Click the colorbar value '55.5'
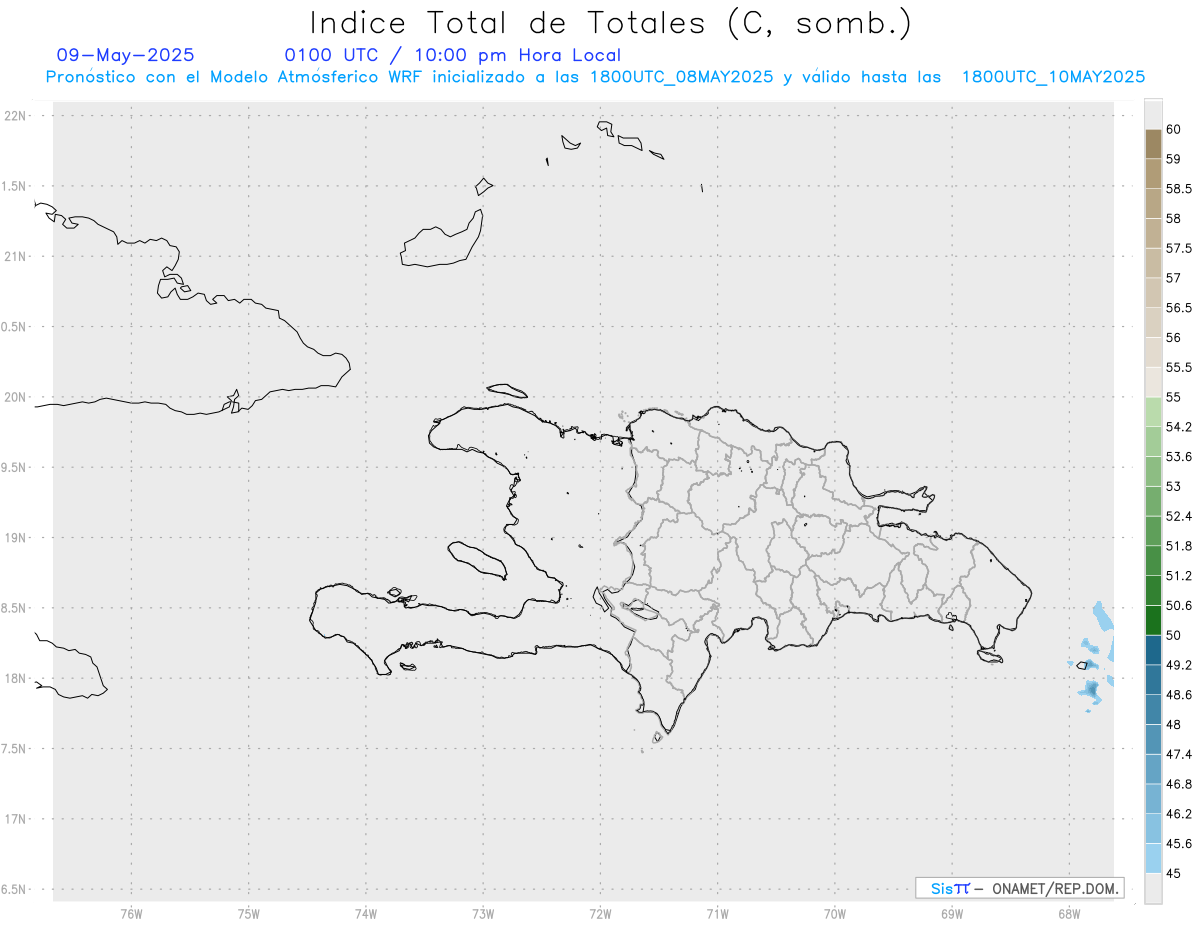This screenshot has height=927, width=1200. (1179, 368)
